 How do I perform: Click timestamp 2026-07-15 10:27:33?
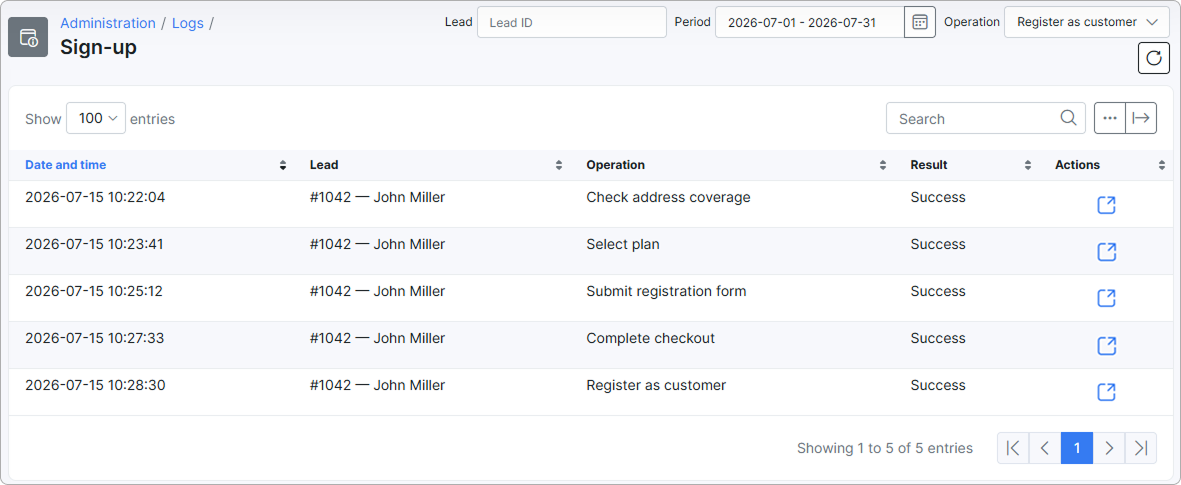[x=94, y=338]
